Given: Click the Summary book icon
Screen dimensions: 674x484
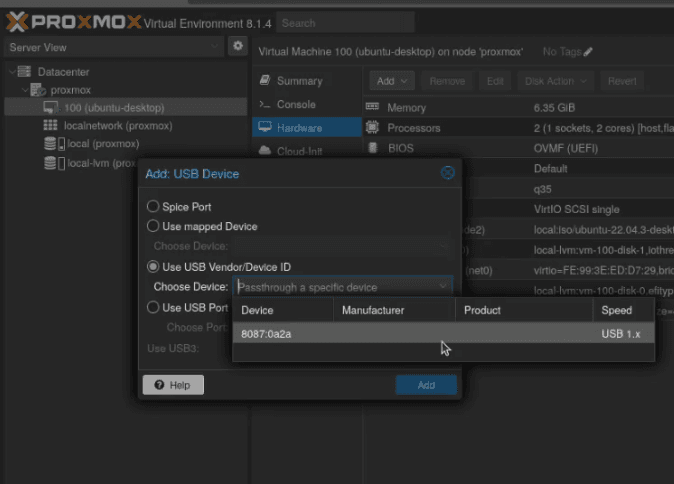Looking at the screenshot, I should pos(265,80).
